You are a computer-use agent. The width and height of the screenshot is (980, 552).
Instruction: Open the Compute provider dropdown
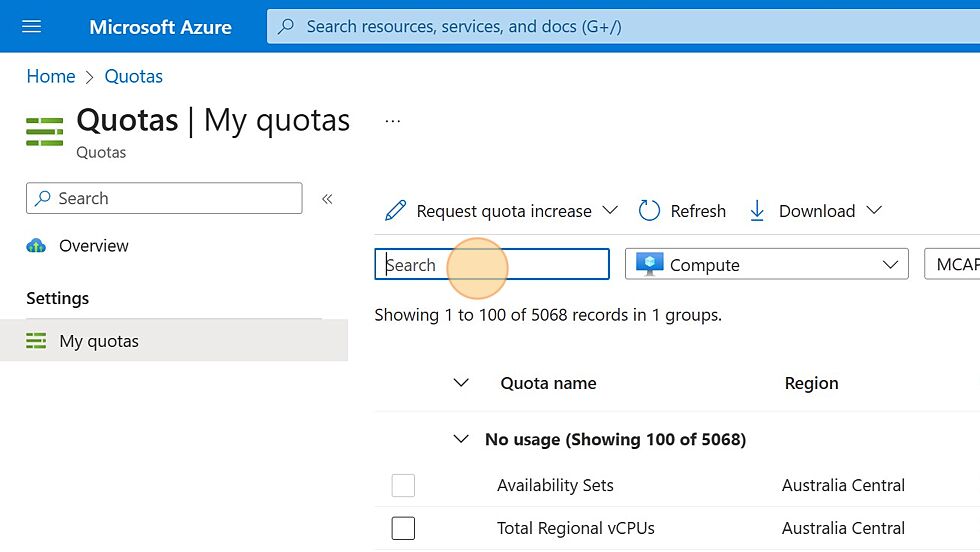click(x=767, y=264)
